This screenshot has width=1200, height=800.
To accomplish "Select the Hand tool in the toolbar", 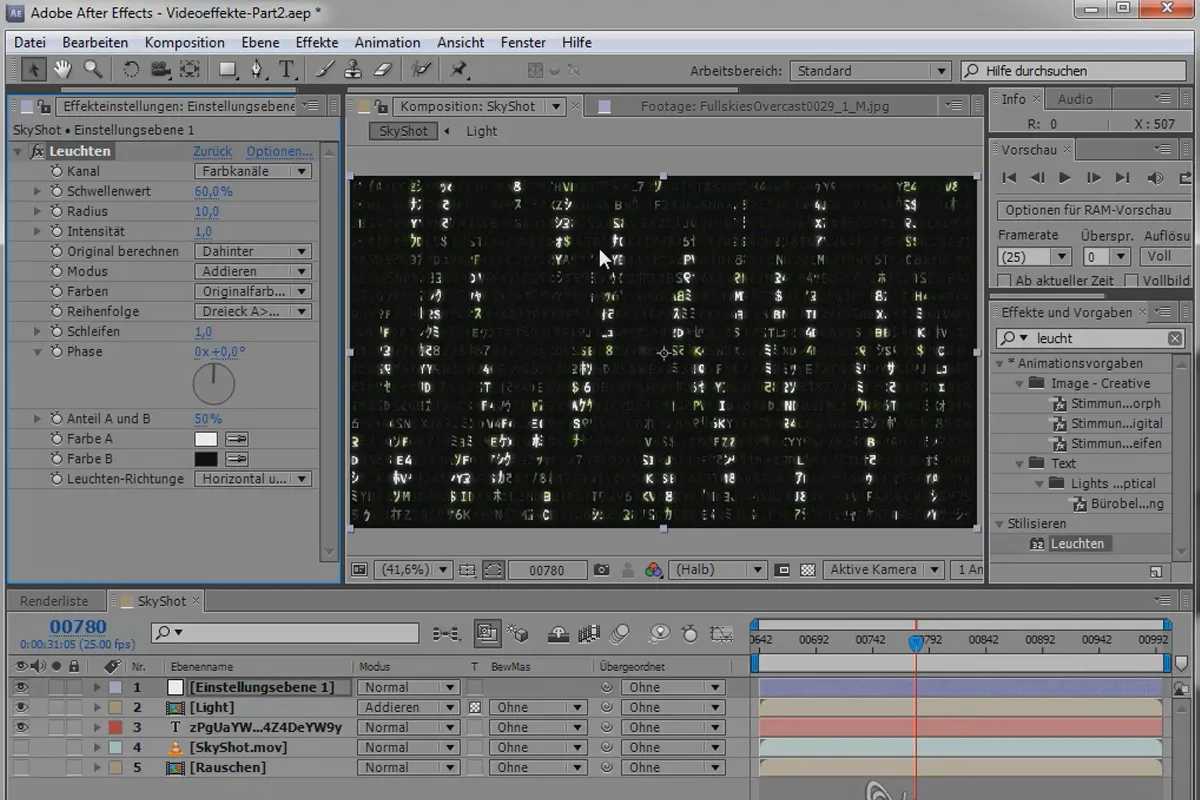I will click(63, 69).
